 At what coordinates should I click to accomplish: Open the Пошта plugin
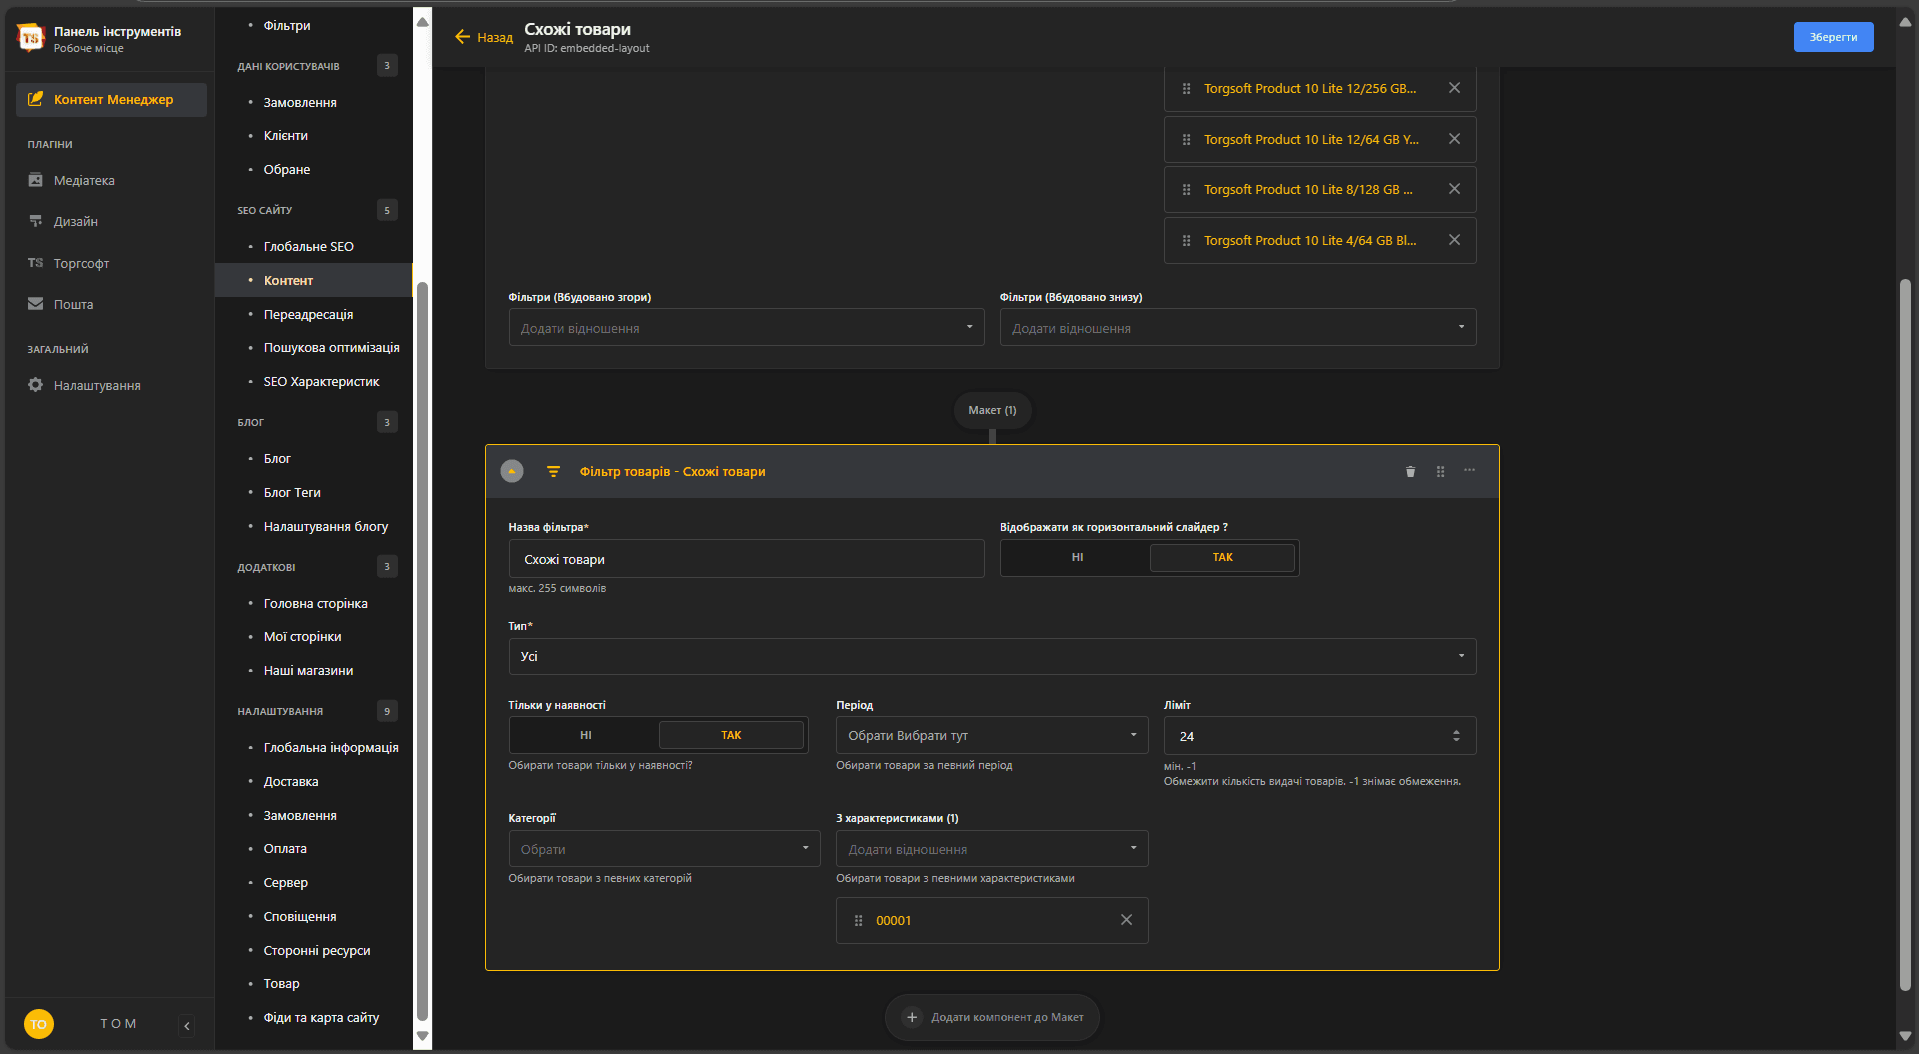(x=73, y=304)
